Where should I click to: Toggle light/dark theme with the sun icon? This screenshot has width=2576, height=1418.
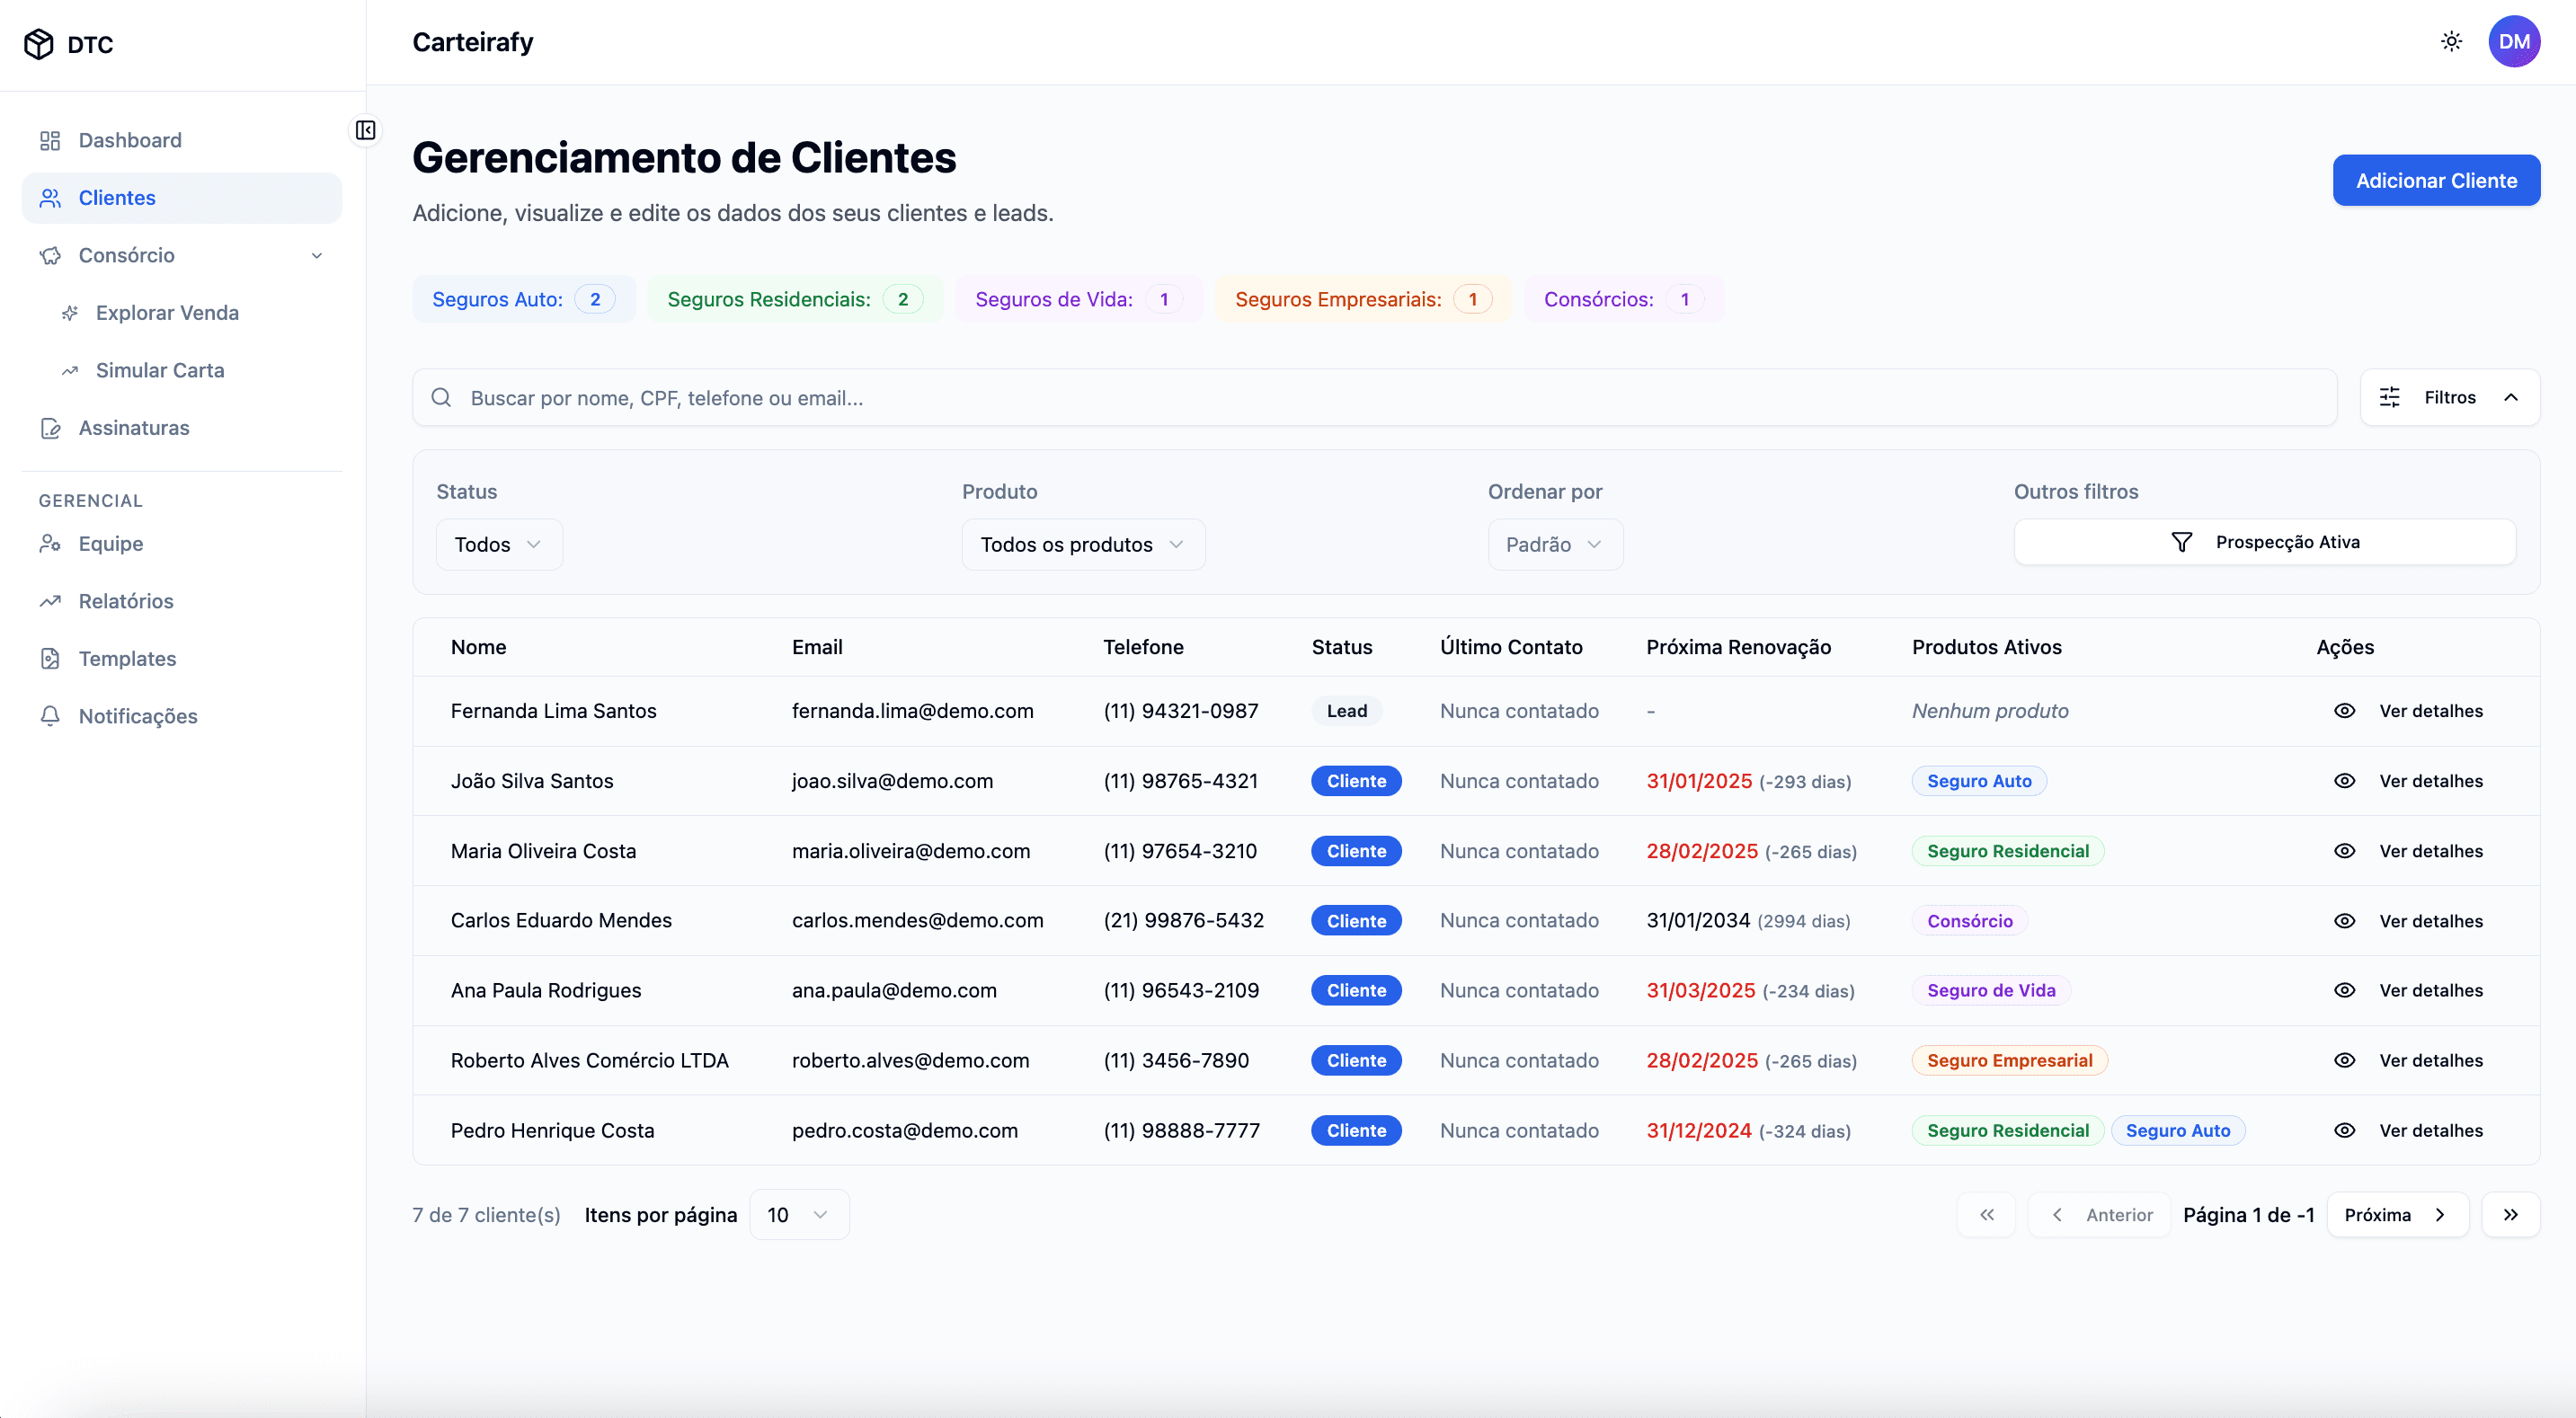coord(2451,41)
